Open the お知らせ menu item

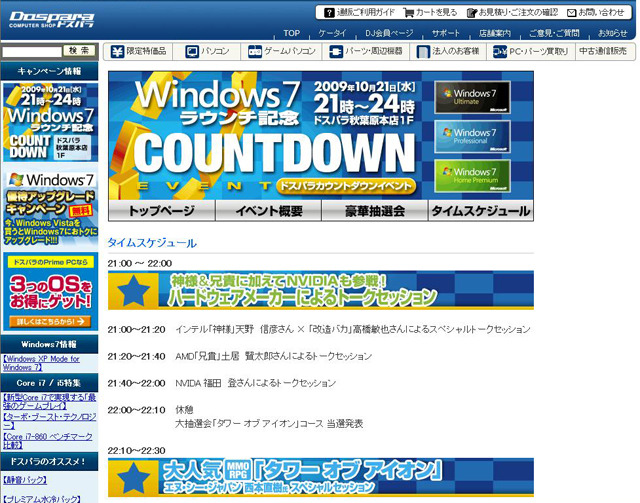coord(613,33)
